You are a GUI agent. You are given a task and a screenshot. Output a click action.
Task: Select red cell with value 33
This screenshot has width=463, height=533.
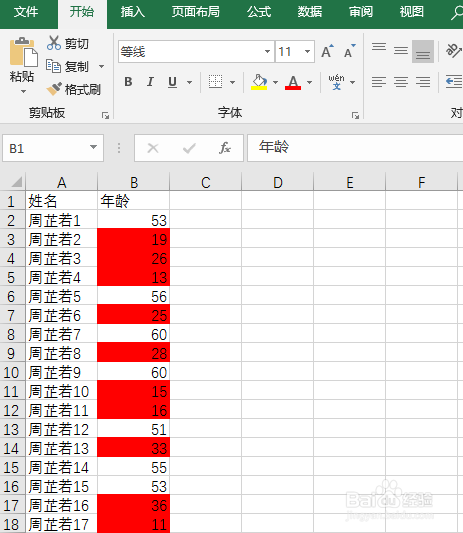point(134,448)
